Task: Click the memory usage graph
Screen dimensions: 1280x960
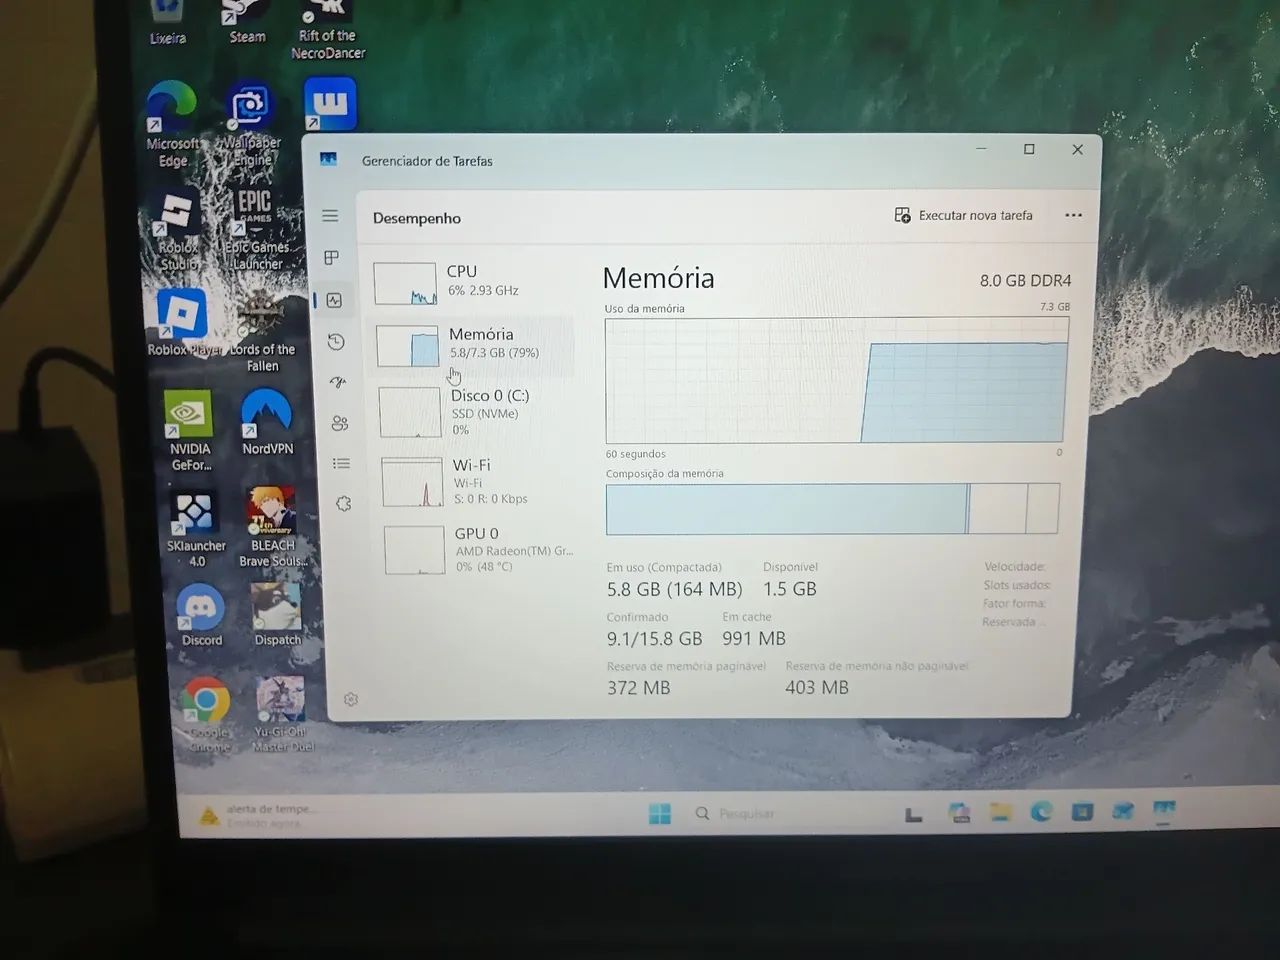Action: (x=836, y=380)
